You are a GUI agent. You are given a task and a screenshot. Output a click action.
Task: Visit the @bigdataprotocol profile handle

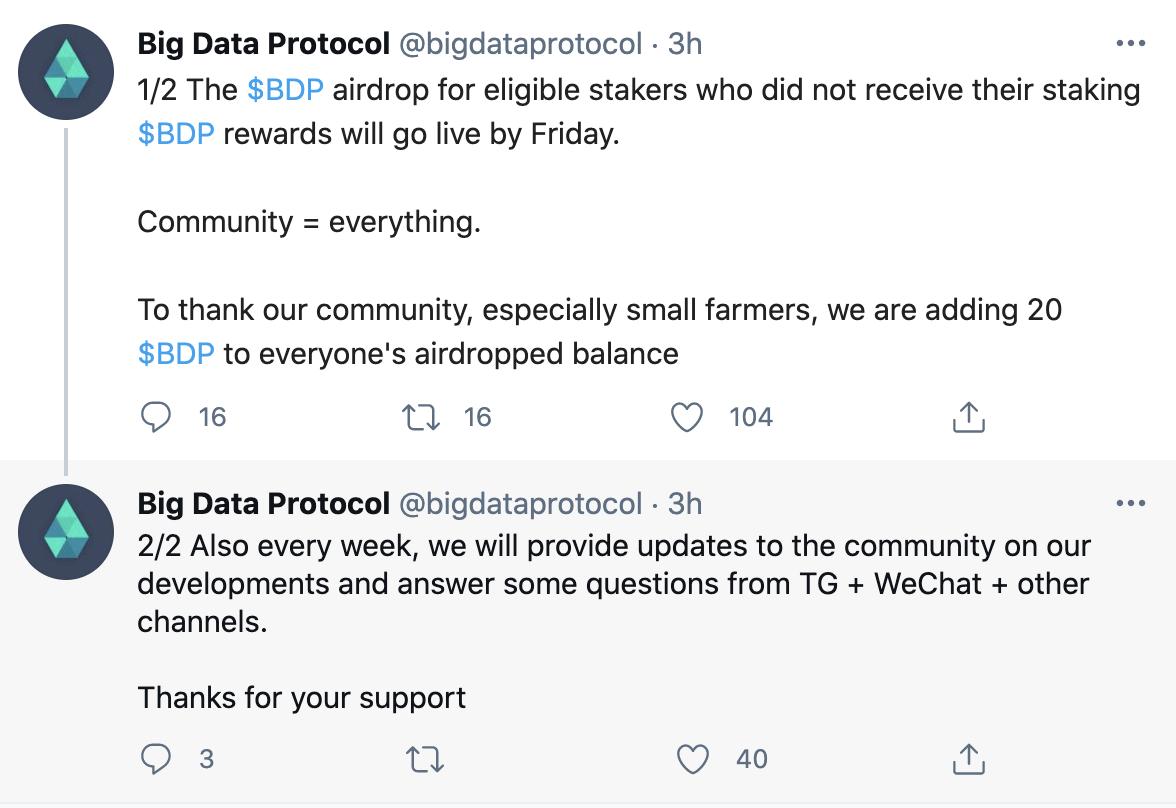coord(529,43)
